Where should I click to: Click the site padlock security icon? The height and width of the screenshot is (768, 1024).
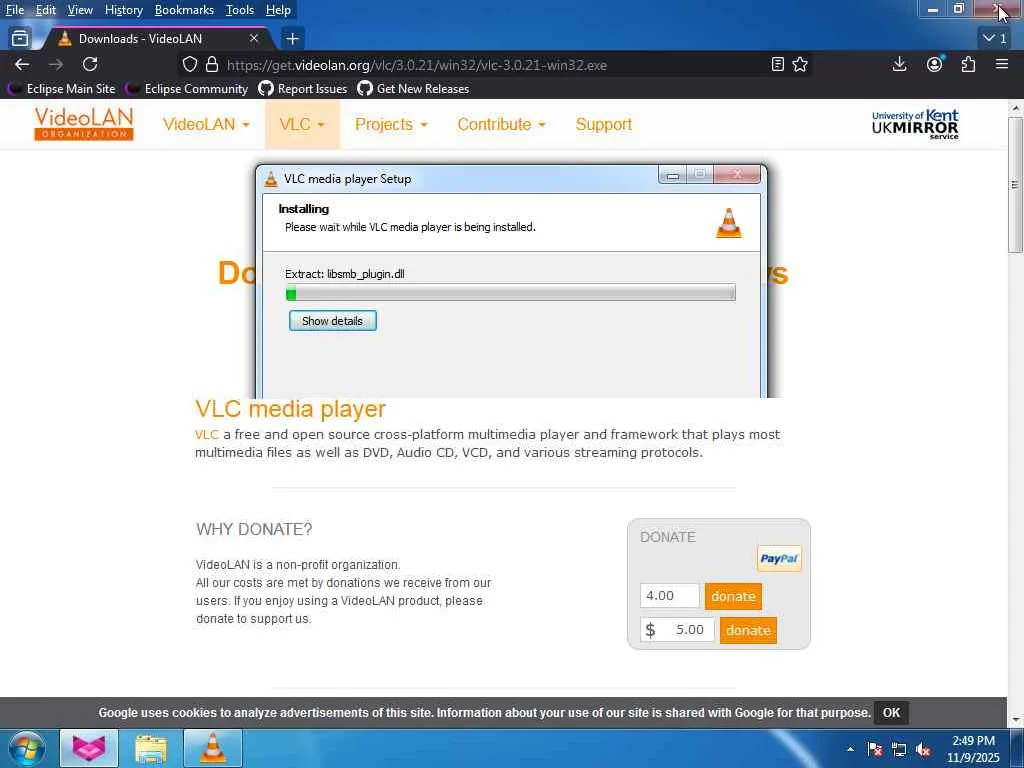[x=212, y=64]
